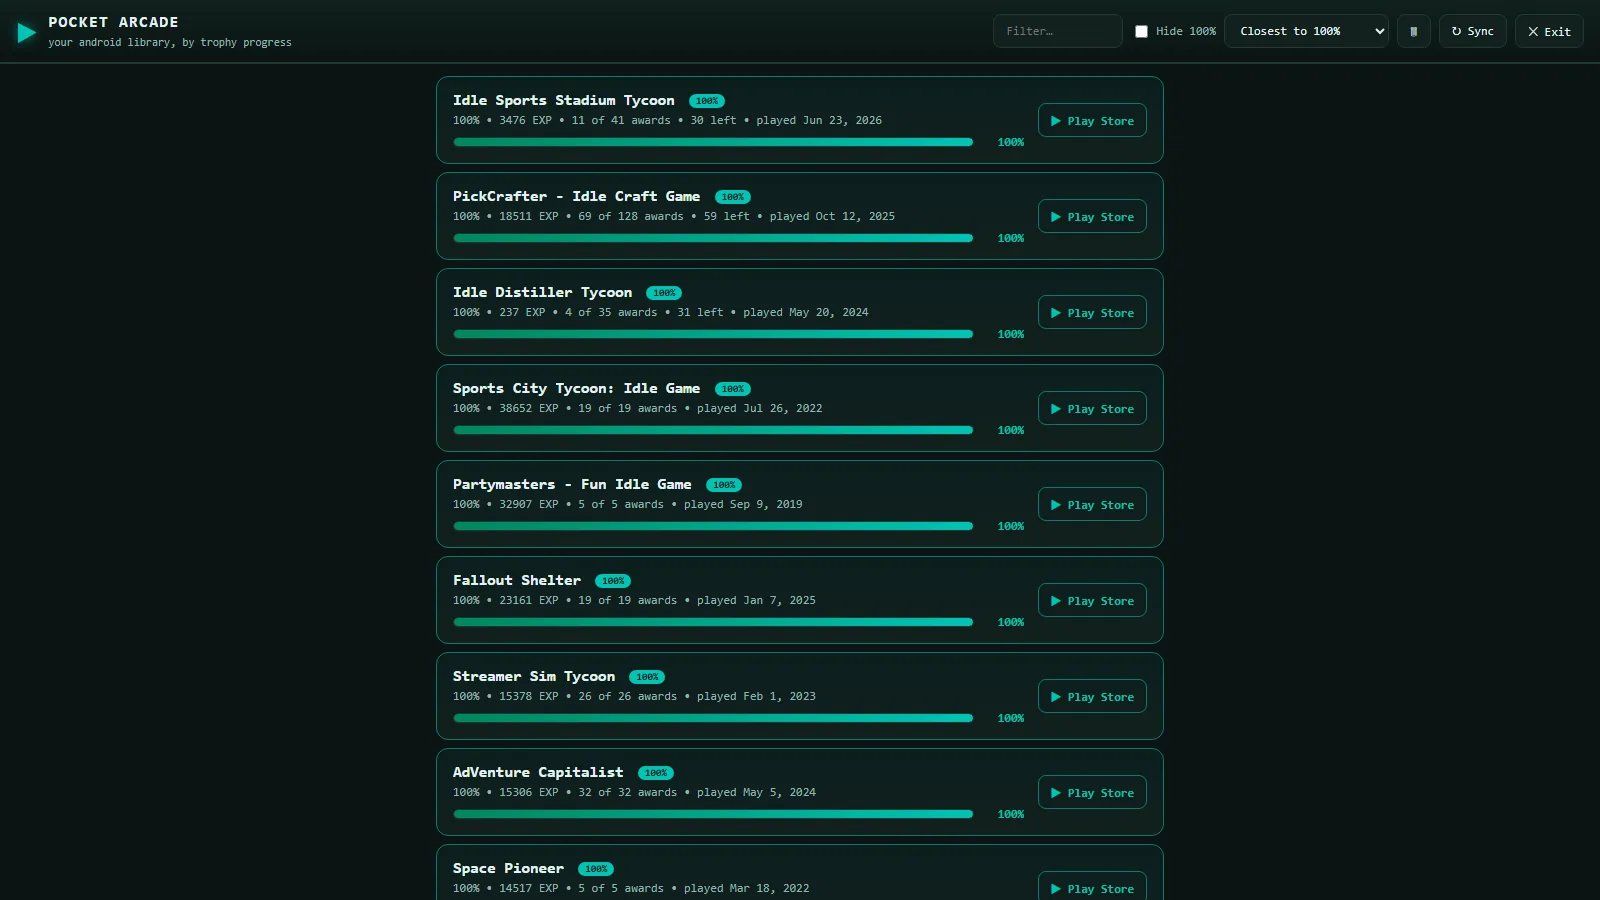The height and width of the screenshot is (900, 1600).
Task: Click the PickCrafter progress bar
Action: (x=713, y=238)
